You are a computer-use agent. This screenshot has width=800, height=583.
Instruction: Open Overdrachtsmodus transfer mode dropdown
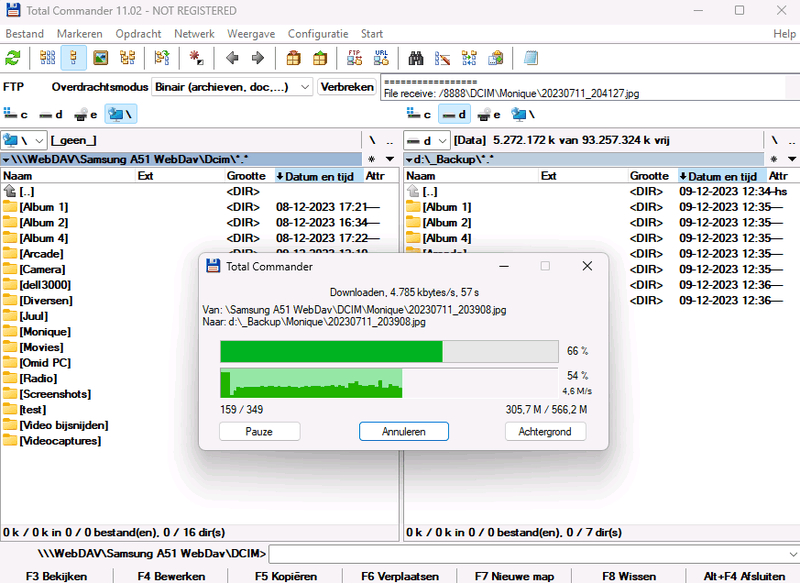(232, 87)
